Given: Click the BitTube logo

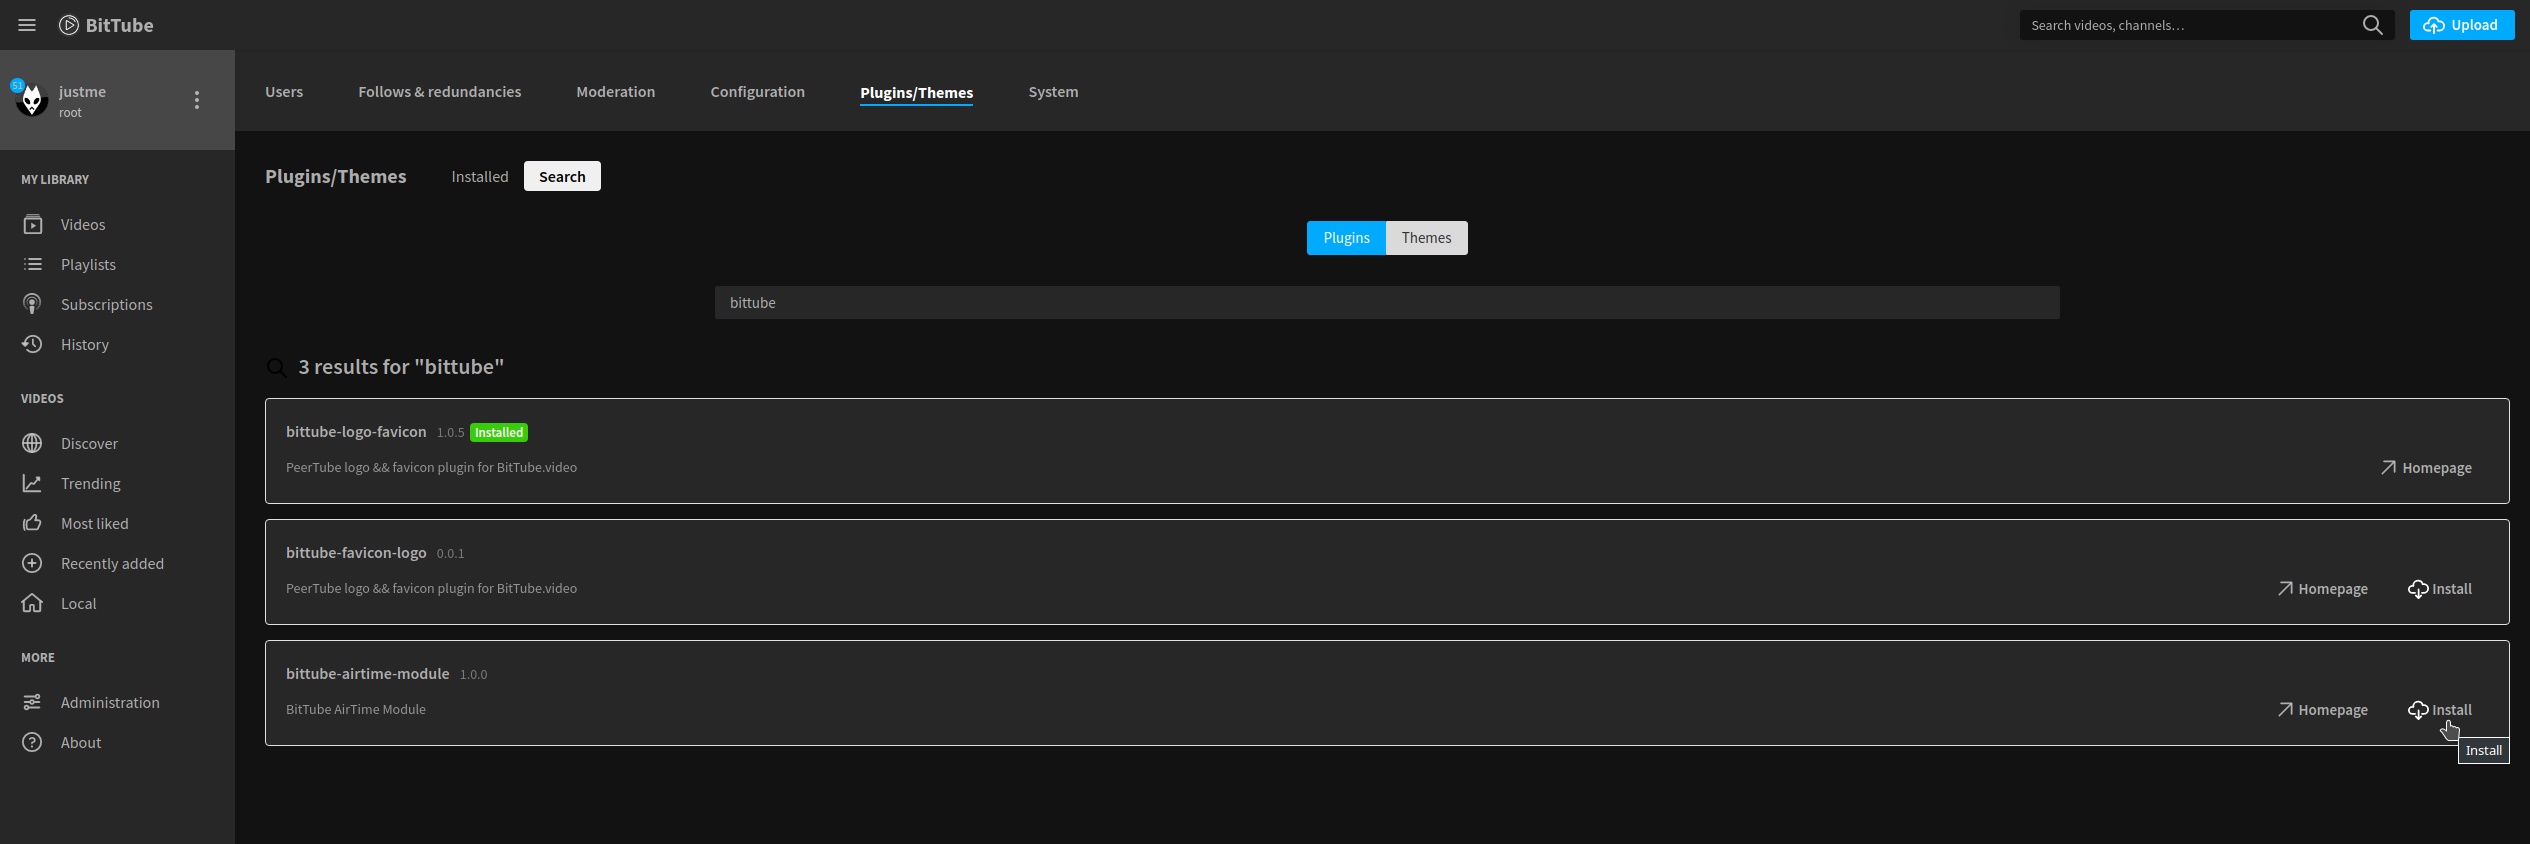Looking at the screenshot, I should point(106,25).
